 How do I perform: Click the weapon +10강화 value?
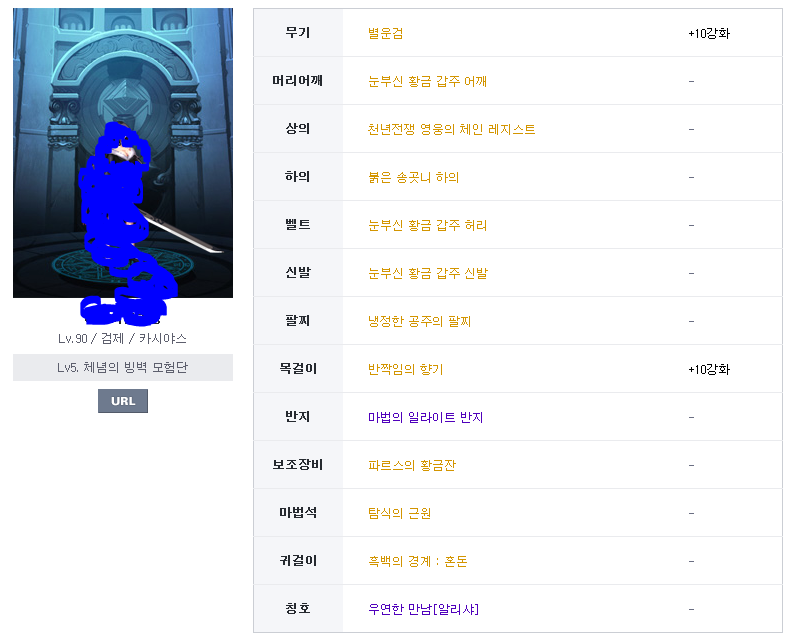tap(709, 33)
